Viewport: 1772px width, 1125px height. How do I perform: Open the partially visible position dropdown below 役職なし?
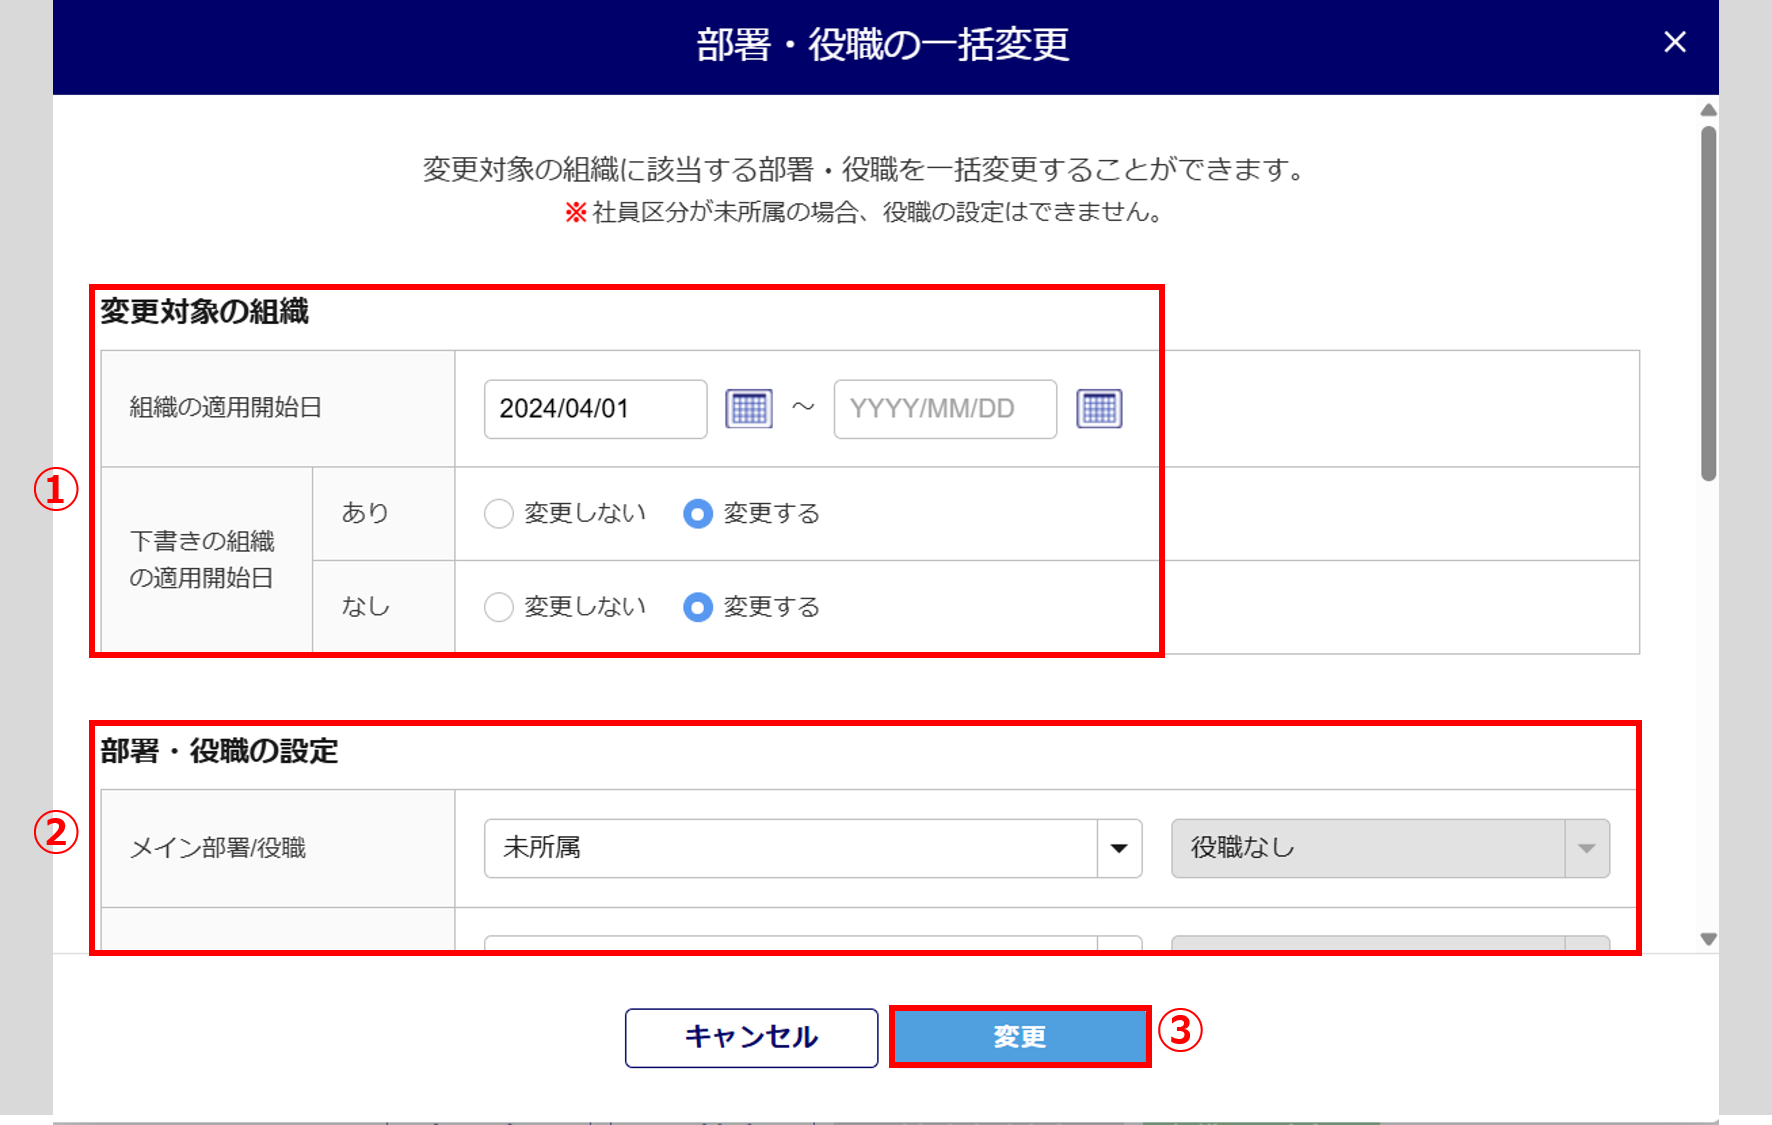(x=1367, y=943)
